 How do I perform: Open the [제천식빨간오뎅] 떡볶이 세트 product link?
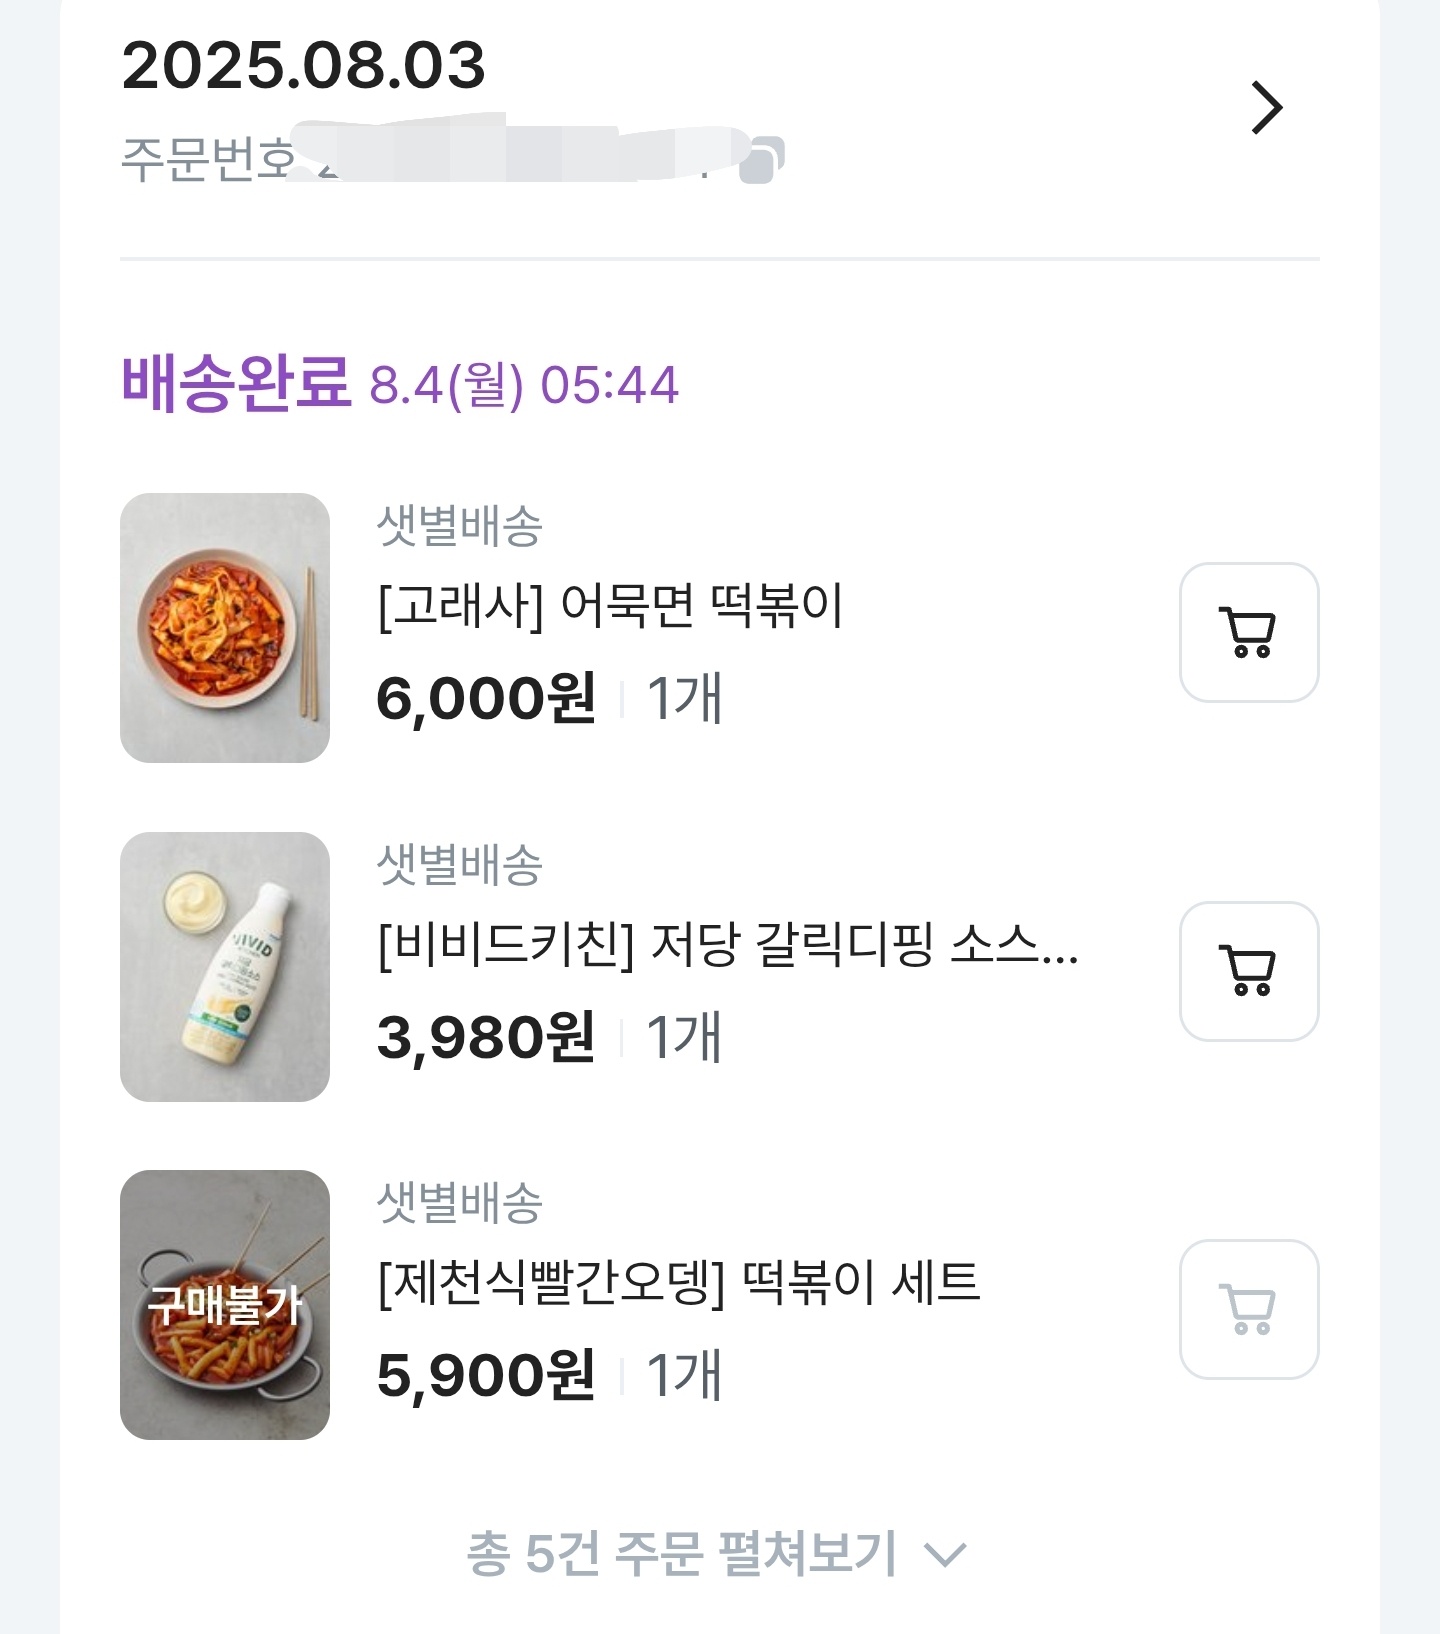pos(679,1282)
